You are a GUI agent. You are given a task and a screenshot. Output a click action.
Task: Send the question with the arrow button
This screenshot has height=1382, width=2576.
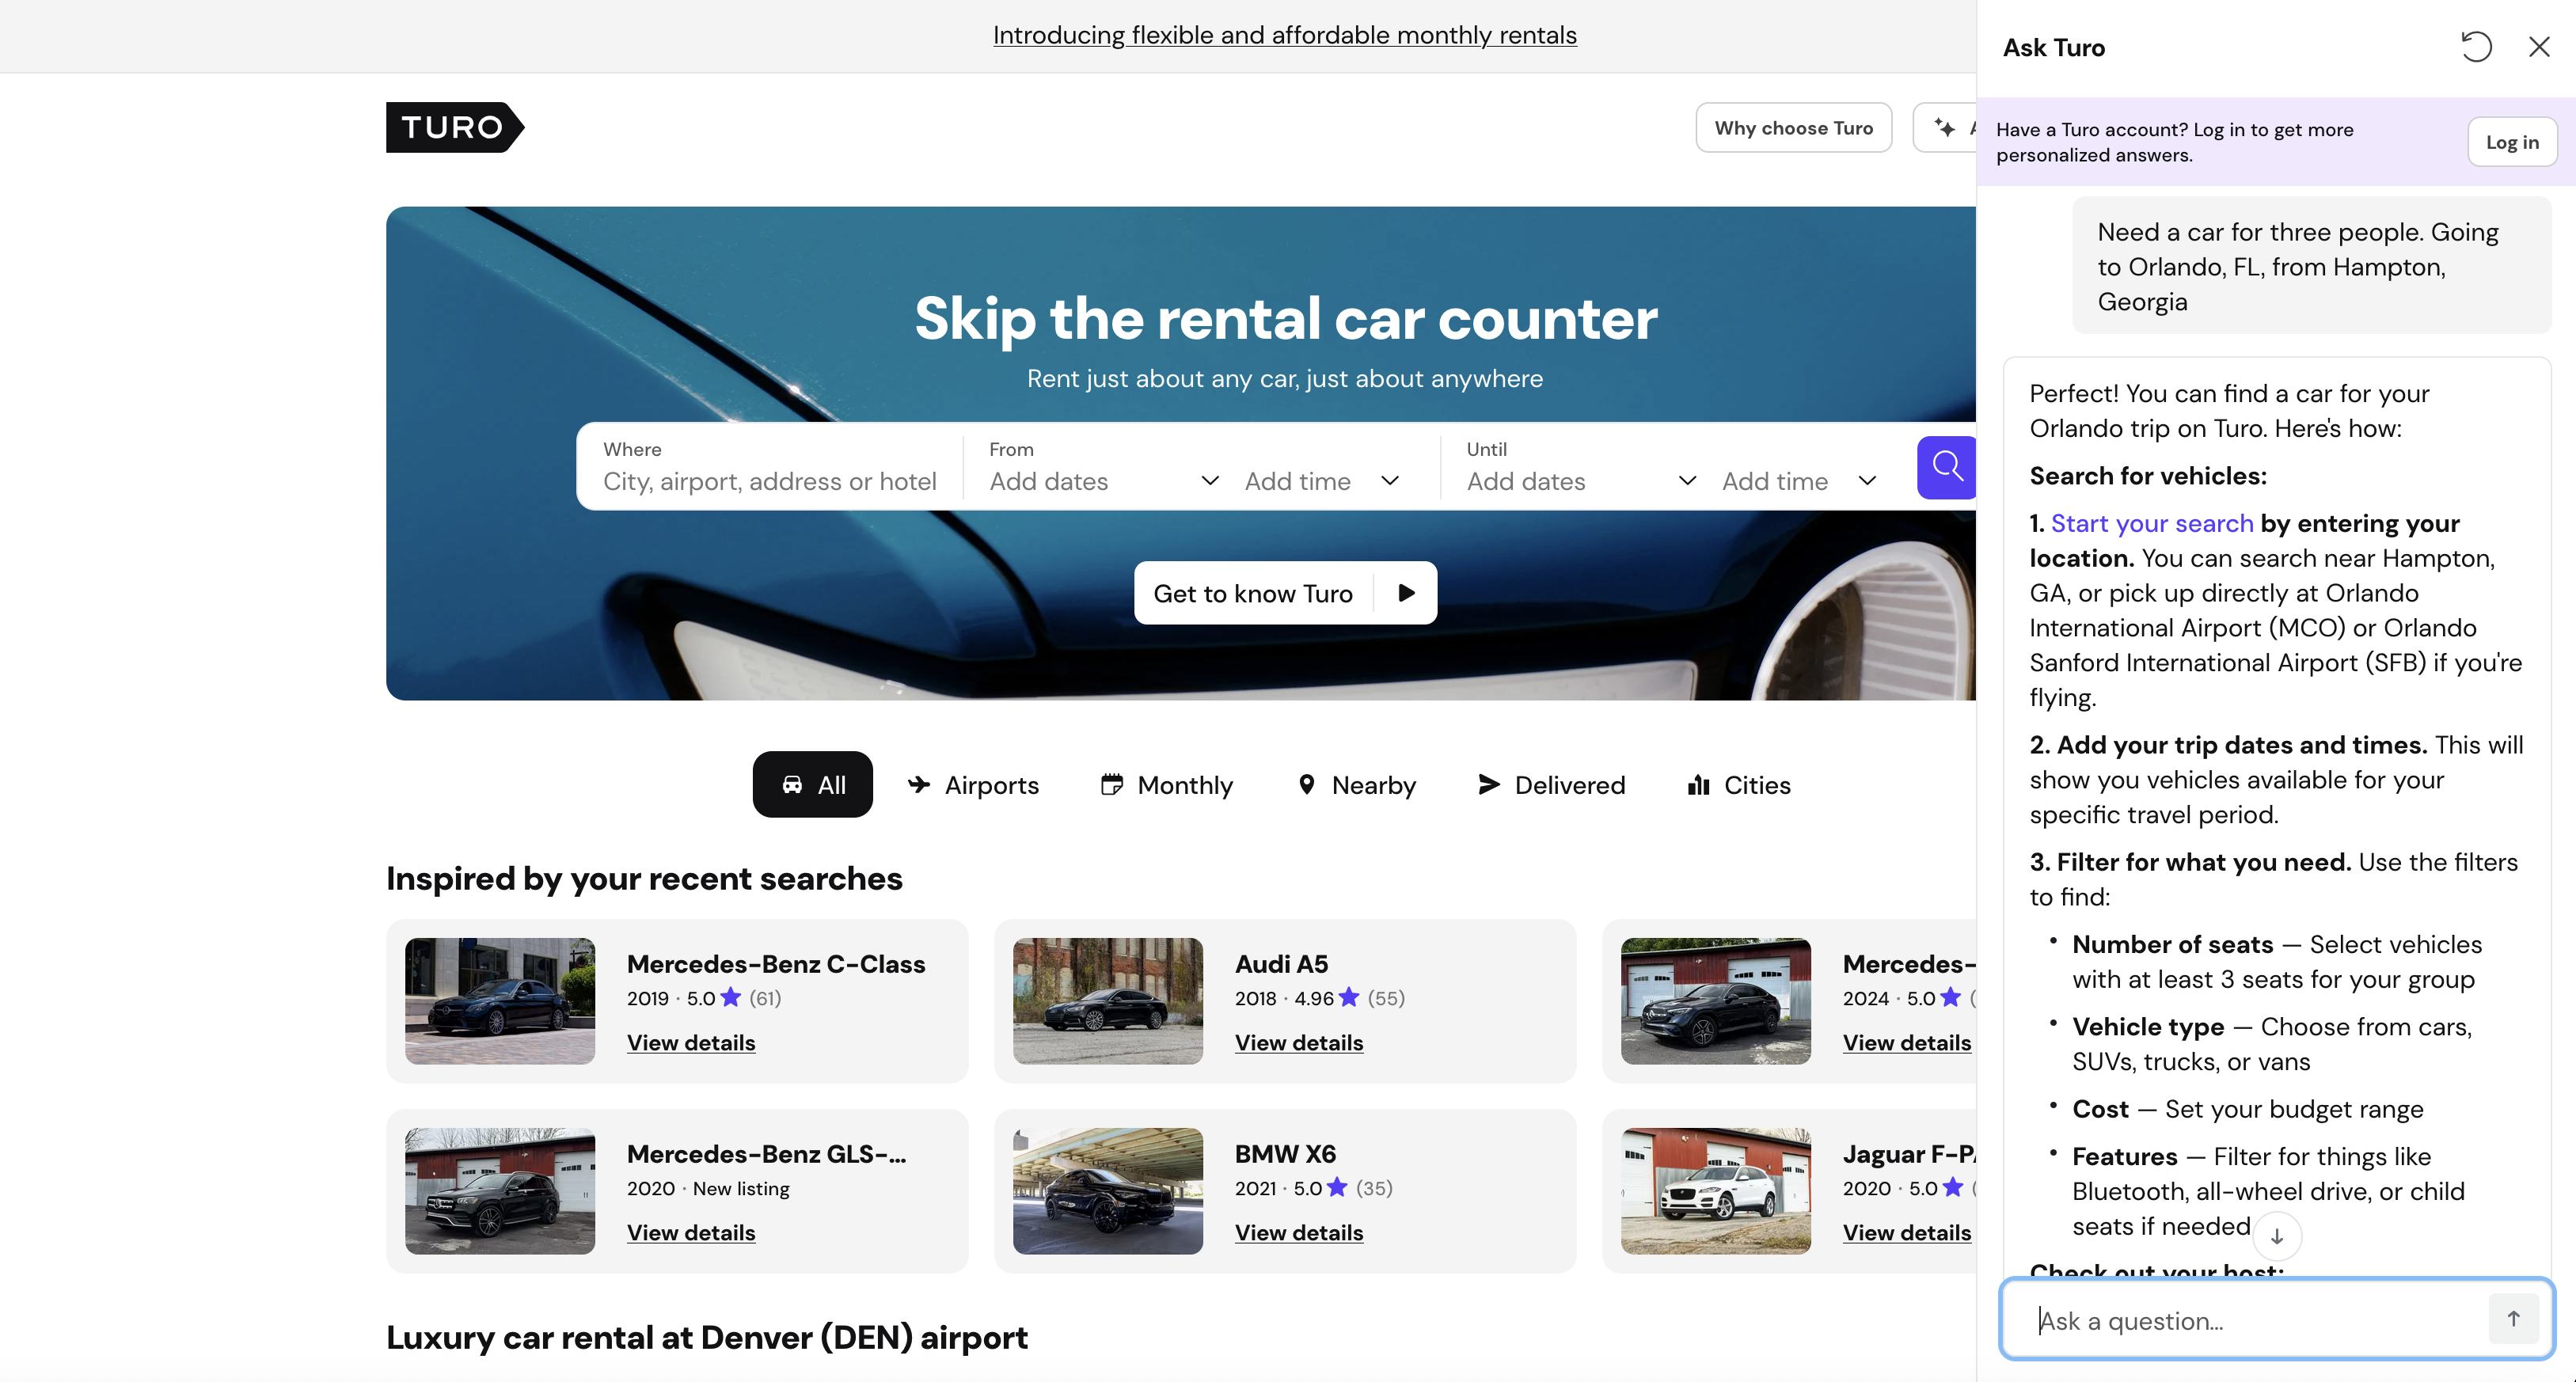pos(2513,1319)
